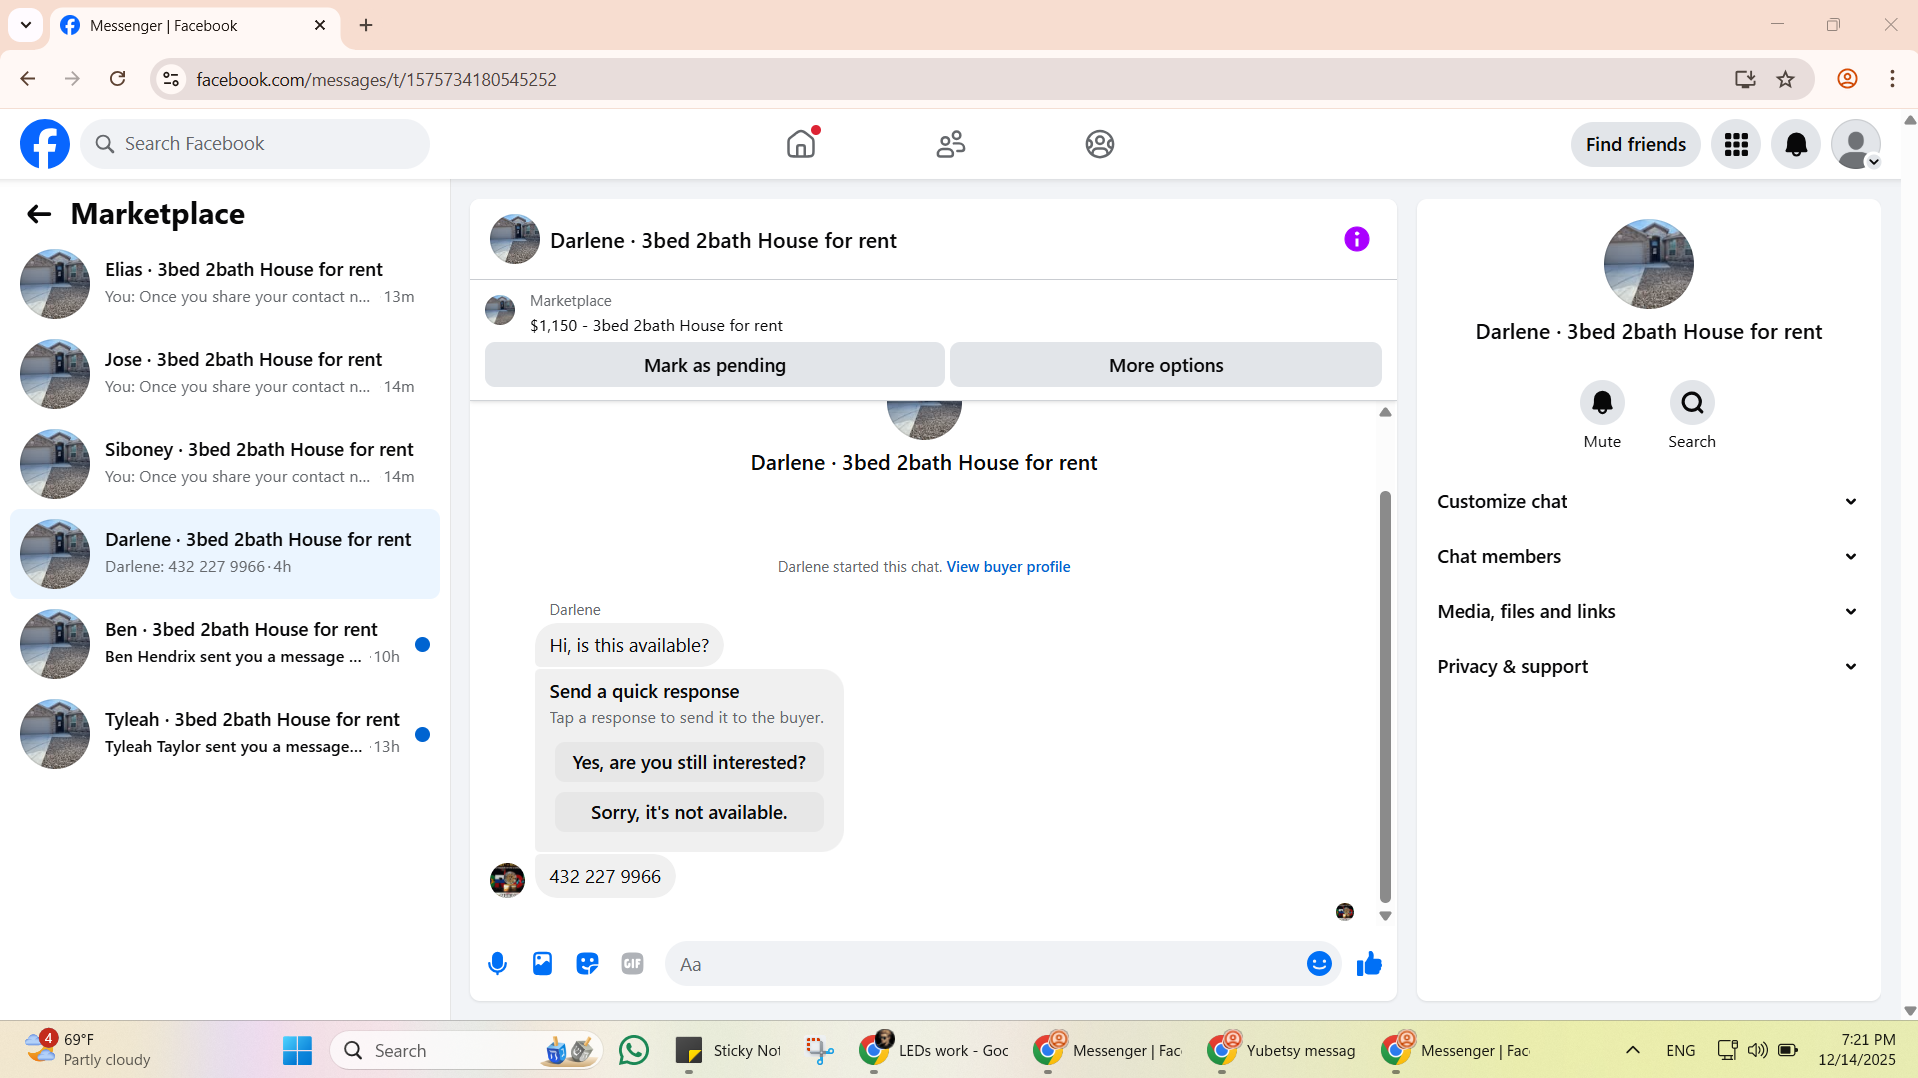This screenshot has width=1918, height=1078.
Task: Click the chat scrollbar thumb
Action: coord(1385,696)
